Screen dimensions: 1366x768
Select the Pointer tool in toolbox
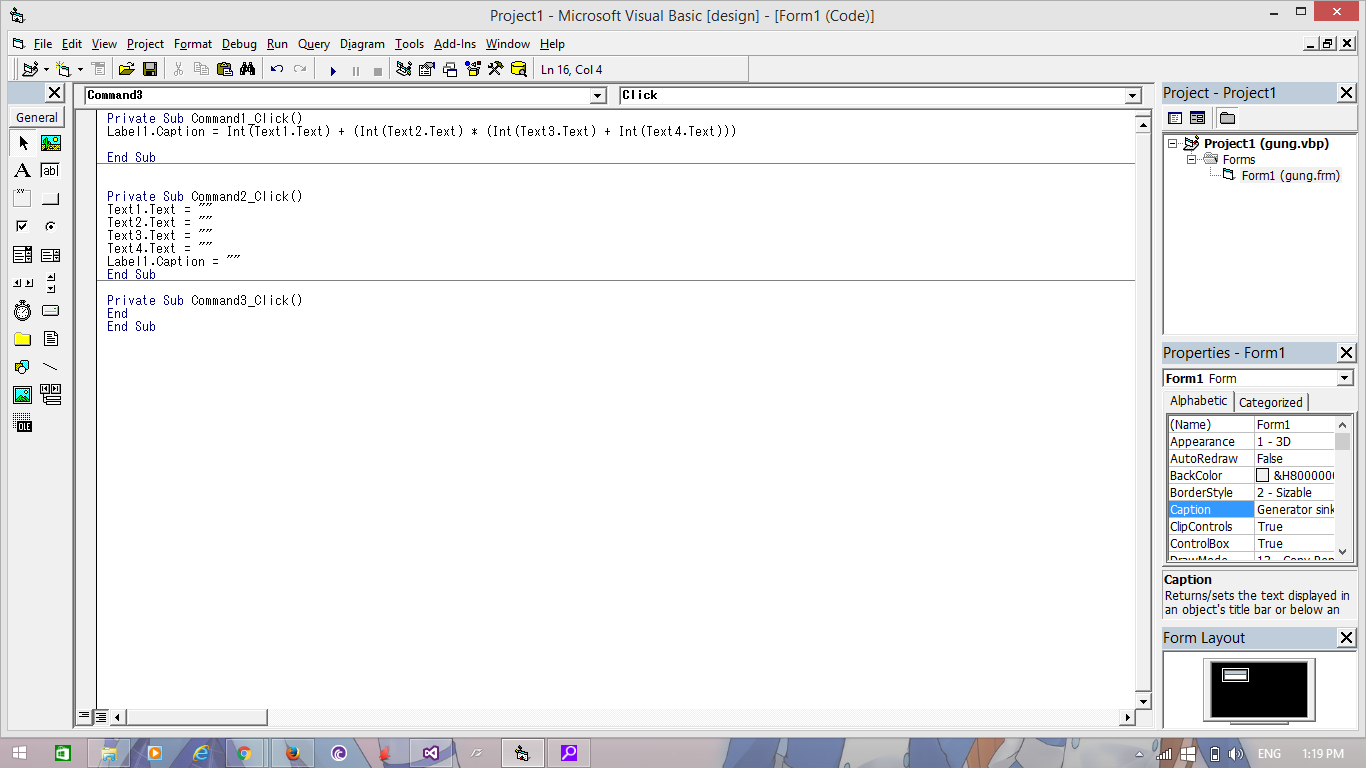tap(23, 143)
